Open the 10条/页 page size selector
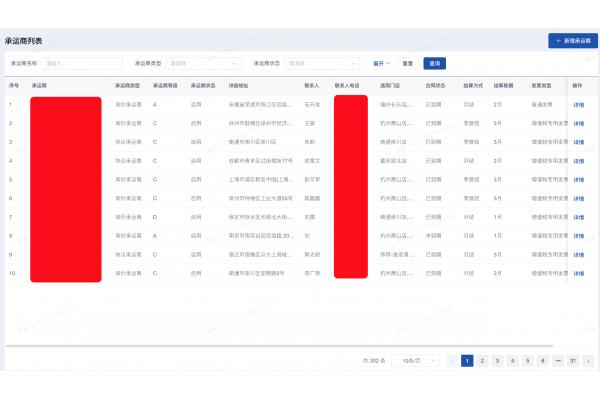The image size is (600, 400). tap(414, 360)
